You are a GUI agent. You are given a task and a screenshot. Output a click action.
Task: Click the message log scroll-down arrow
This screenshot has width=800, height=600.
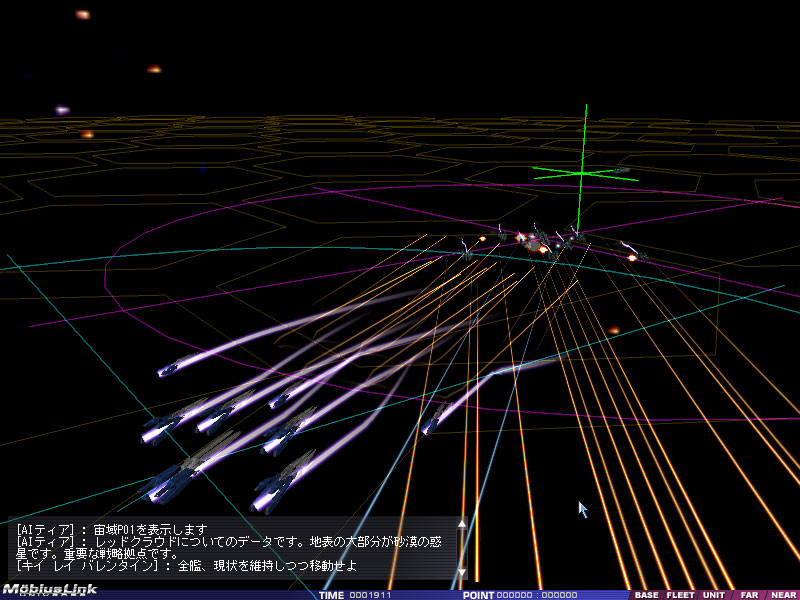462,572
